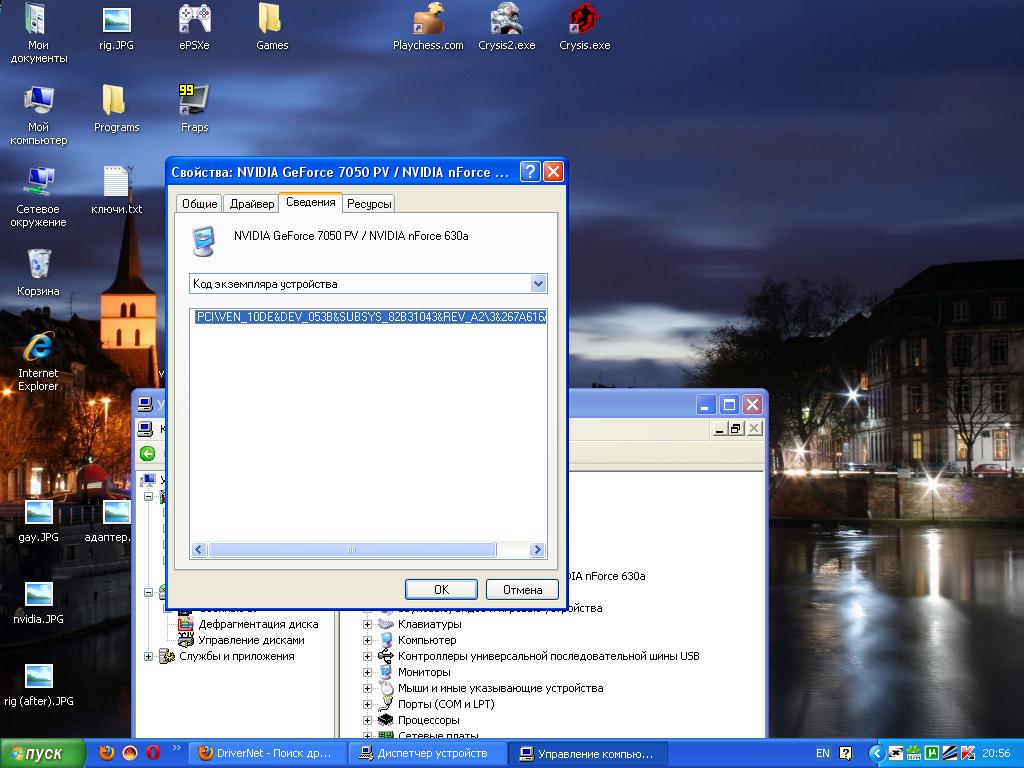Expand the Службы и приложения node
Viewport: 1024px width, 768px height.
tap(149, 656)
